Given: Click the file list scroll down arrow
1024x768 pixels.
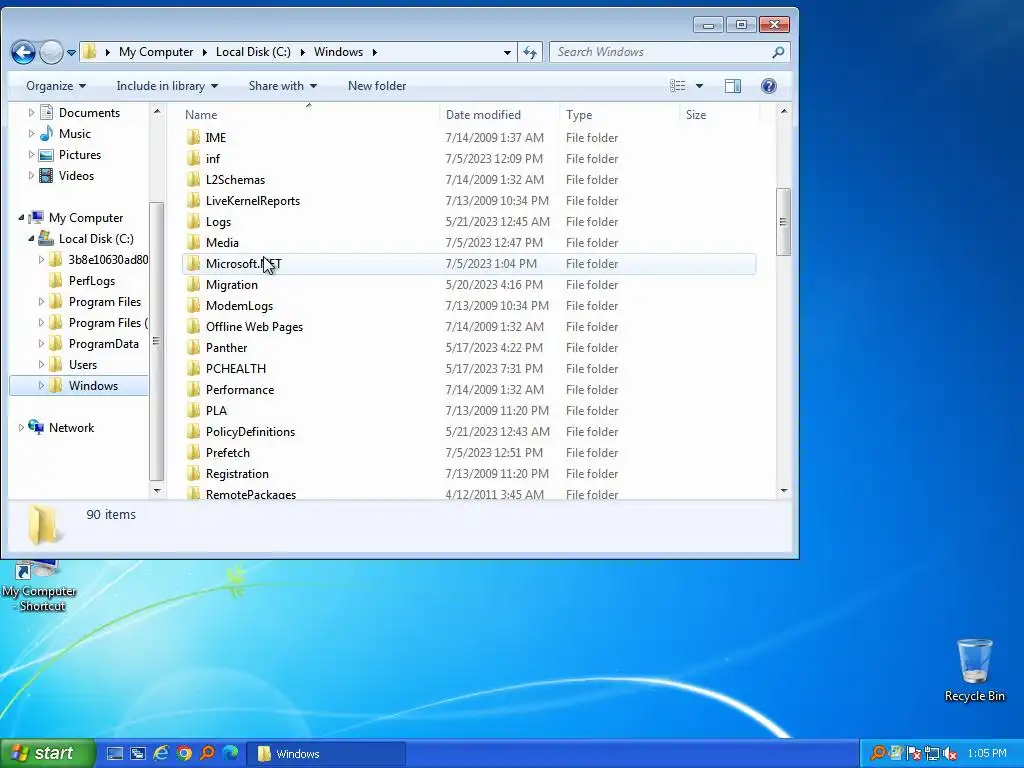Looking at the screenshot, I should point(784,490).
